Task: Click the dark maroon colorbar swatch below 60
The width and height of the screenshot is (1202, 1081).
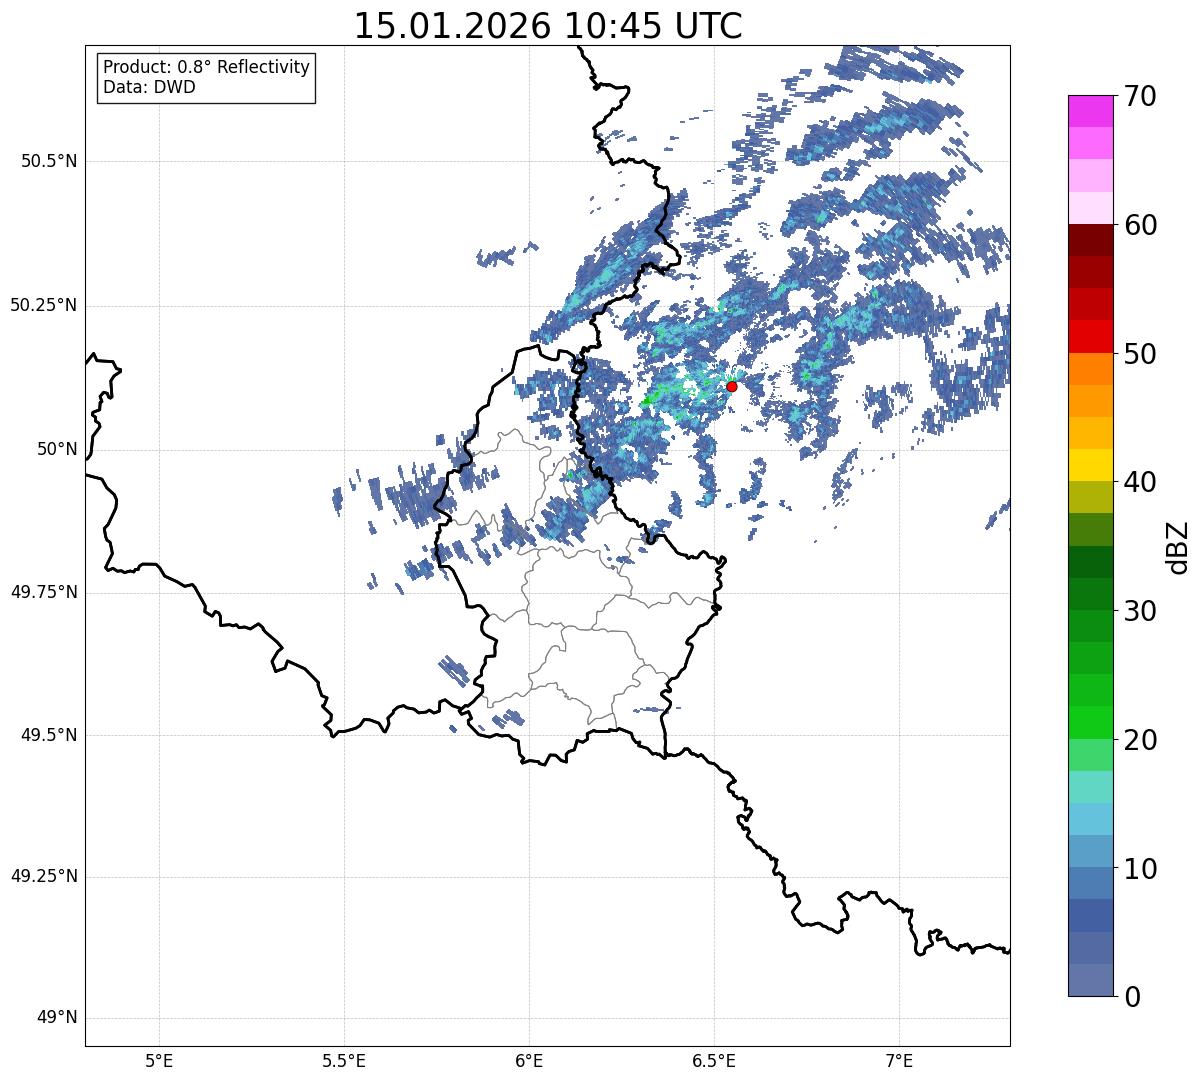Action: (x=1091, y=240)
